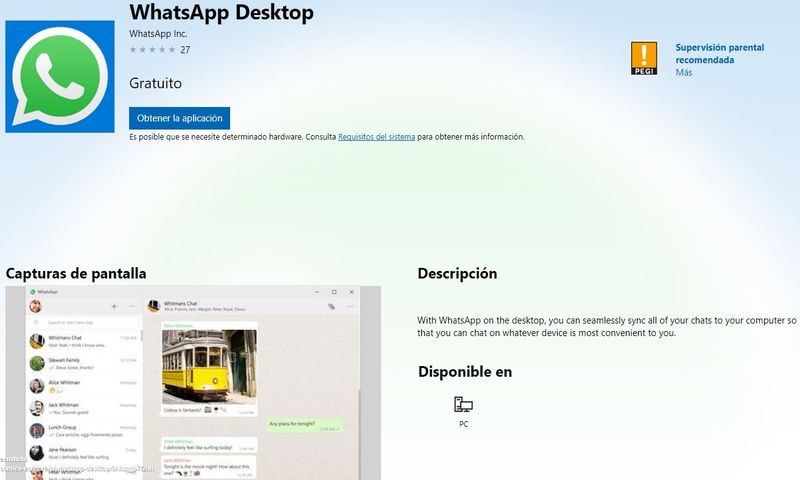Screen dimensions: 800x480
Task: Click the WhatsApp Desktop title
Action: pos(221,12)
